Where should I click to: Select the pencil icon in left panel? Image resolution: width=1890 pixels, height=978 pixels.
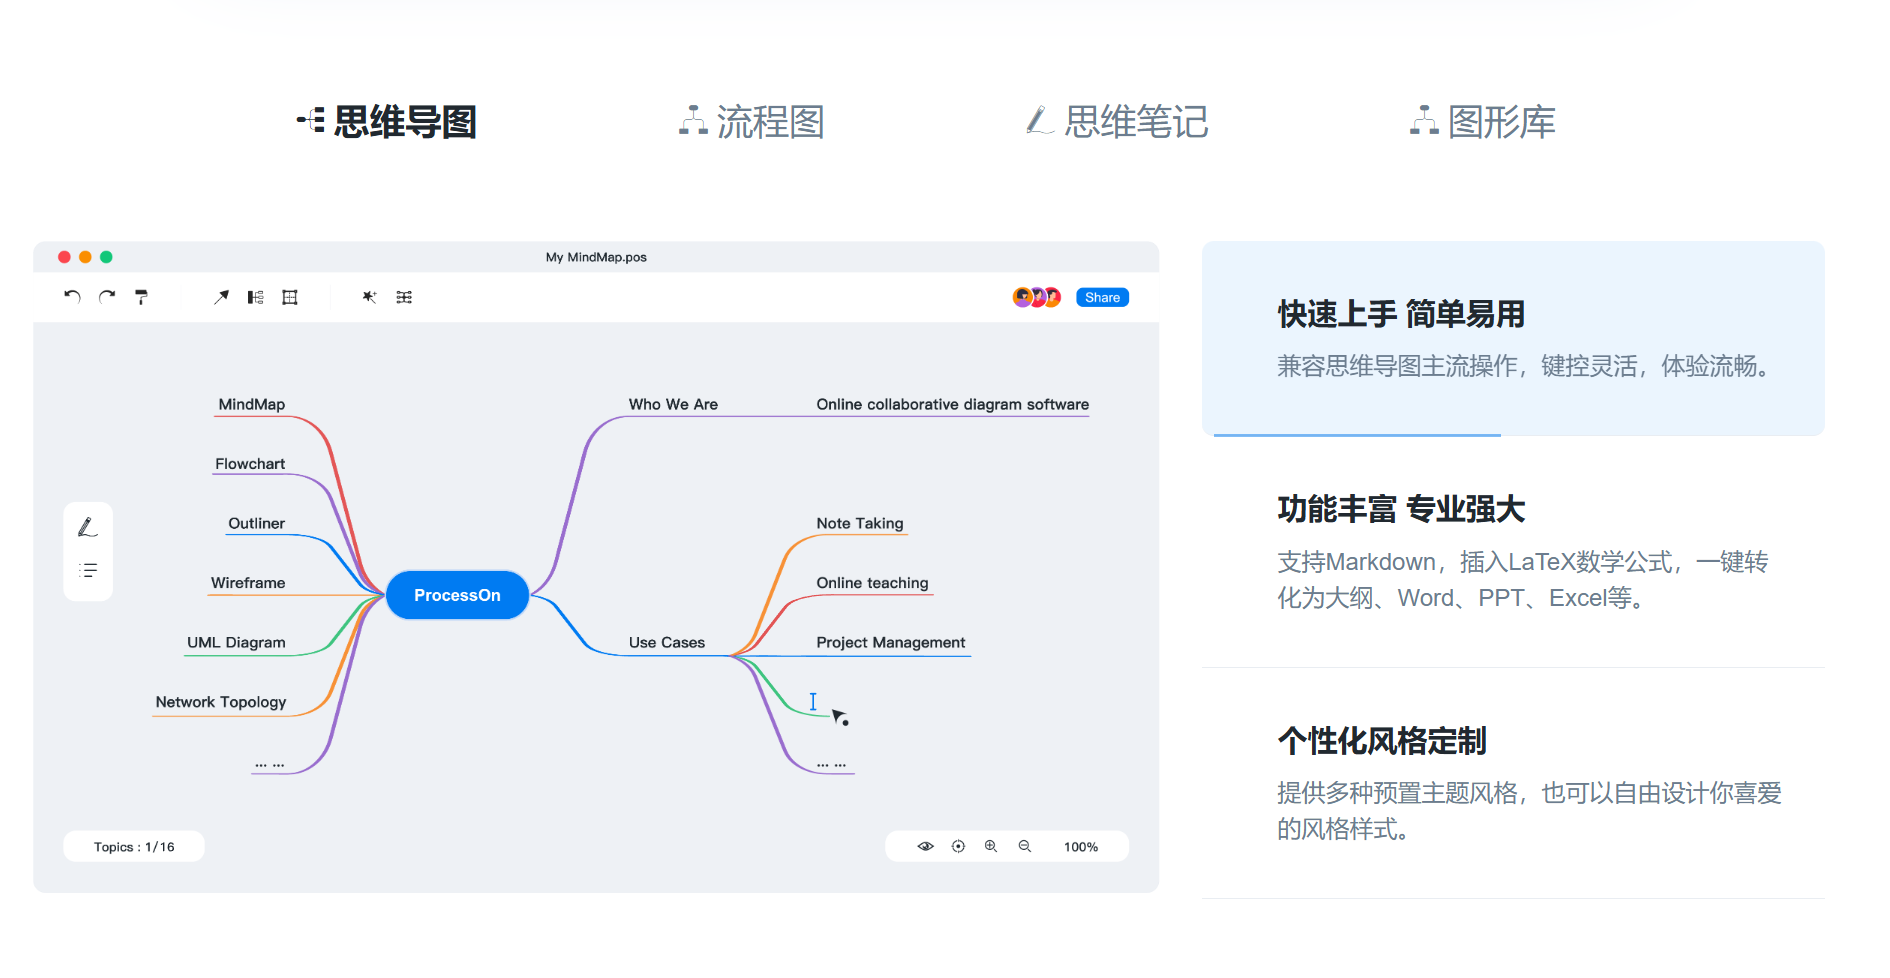(x=88, y=527)
